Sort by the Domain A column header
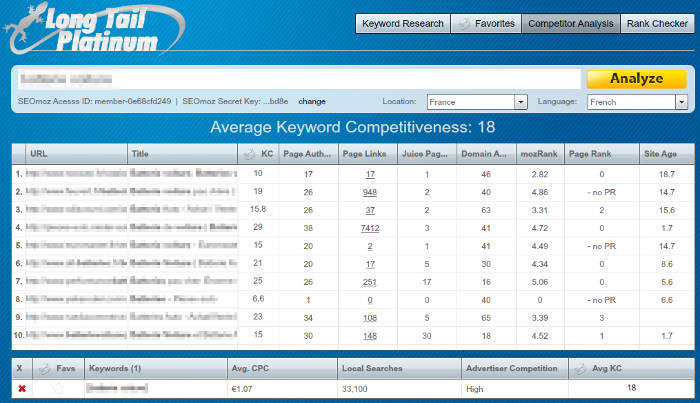This screenshot has width=700, height=403. click(486, 154)
